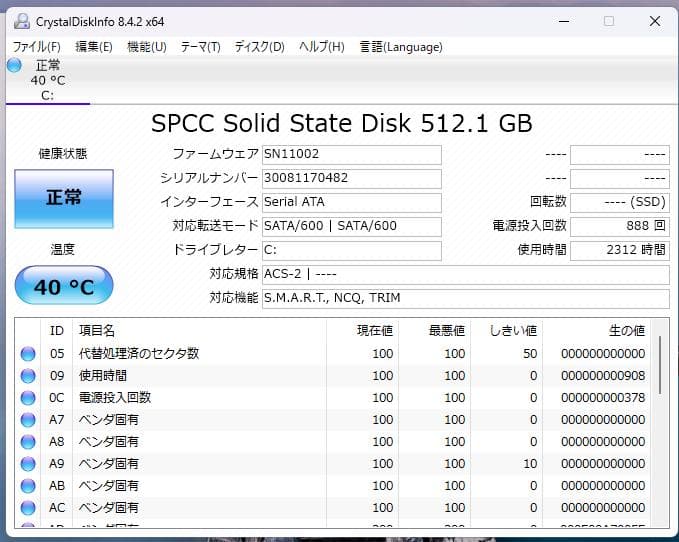Screen dimensions: 679x542
Task: Click threshold value 50 in row 05
Action: (x=530, y=354)
